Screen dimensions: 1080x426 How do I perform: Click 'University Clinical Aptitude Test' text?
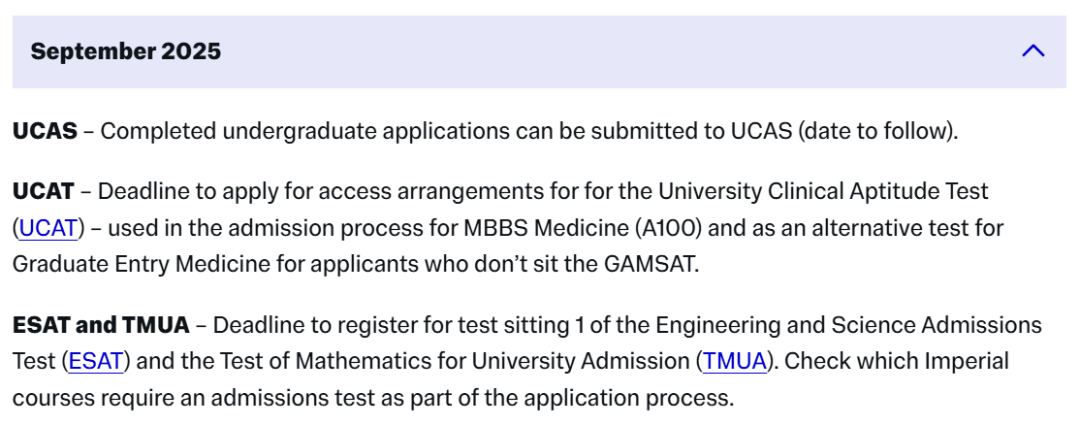[x=823, y=191]
